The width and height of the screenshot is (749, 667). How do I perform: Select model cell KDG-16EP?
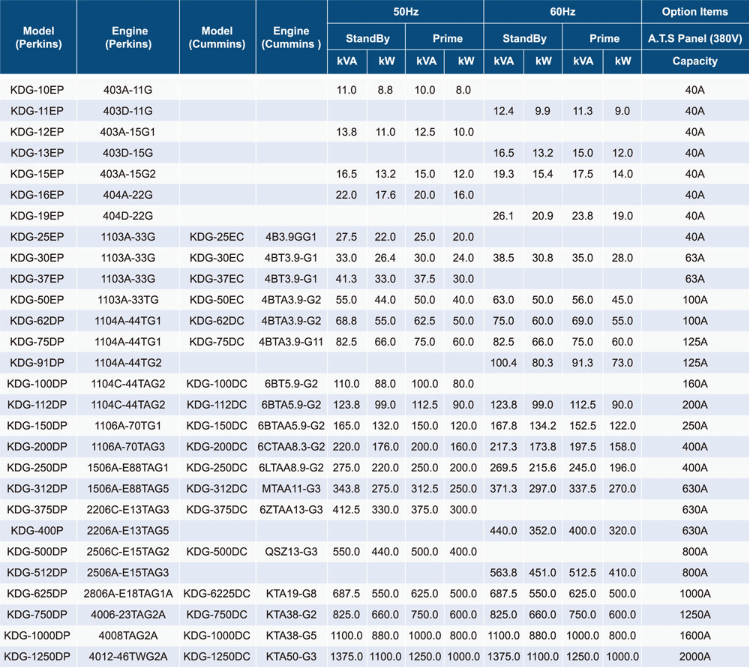point(37,195)
